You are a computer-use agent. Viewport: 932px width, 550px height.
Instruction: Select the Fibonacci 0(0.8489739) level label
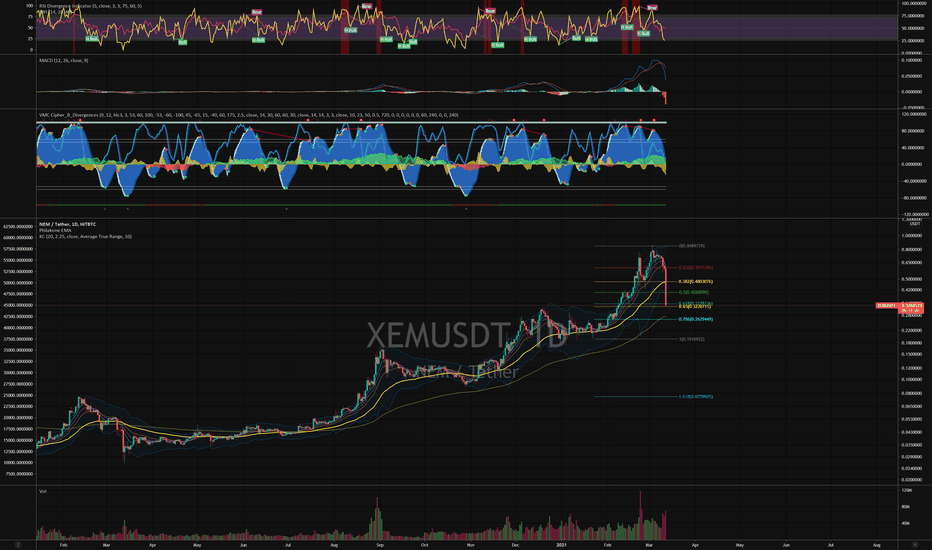692,246
